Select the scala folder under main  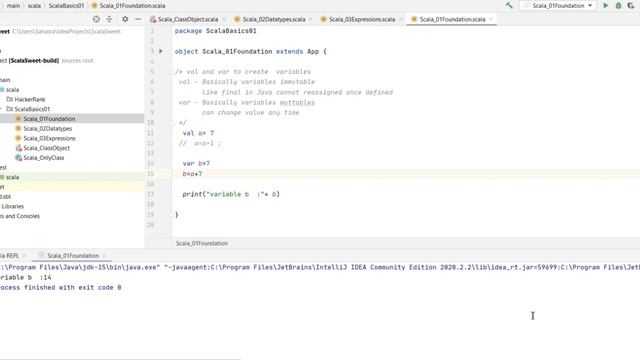pos(12,89)
